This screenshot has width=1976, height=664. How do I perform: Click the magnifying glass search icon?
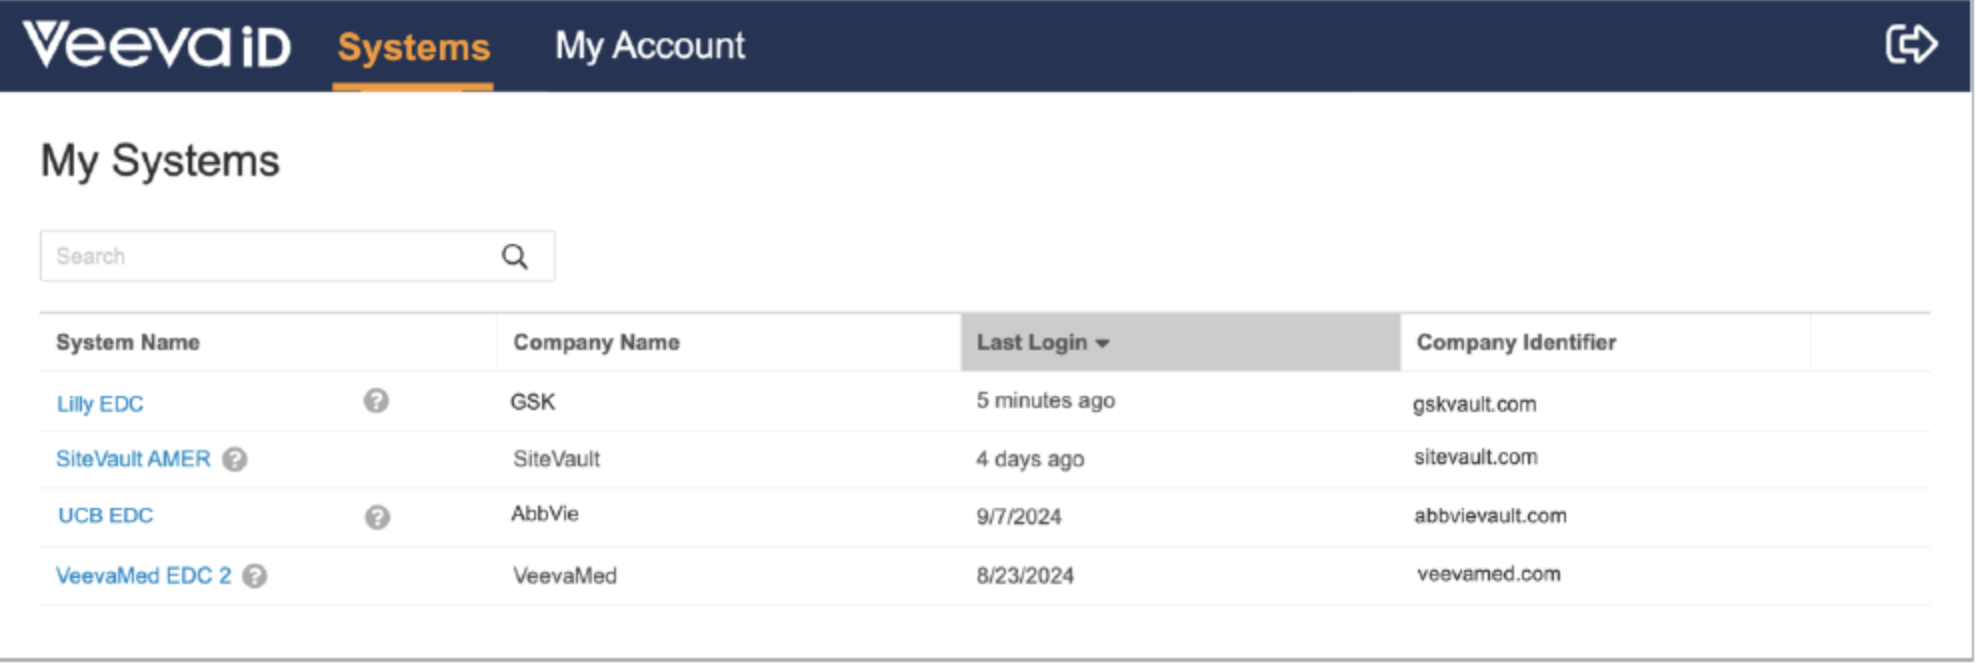pos(515,257)
